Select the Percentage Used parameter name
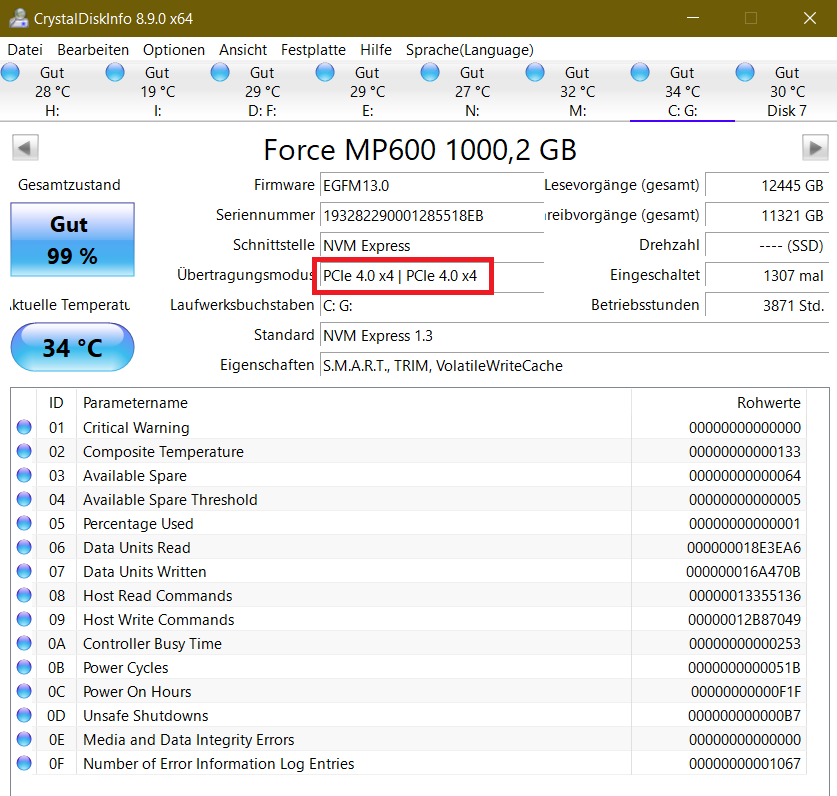The image size is (837, 796). (138, 524)
